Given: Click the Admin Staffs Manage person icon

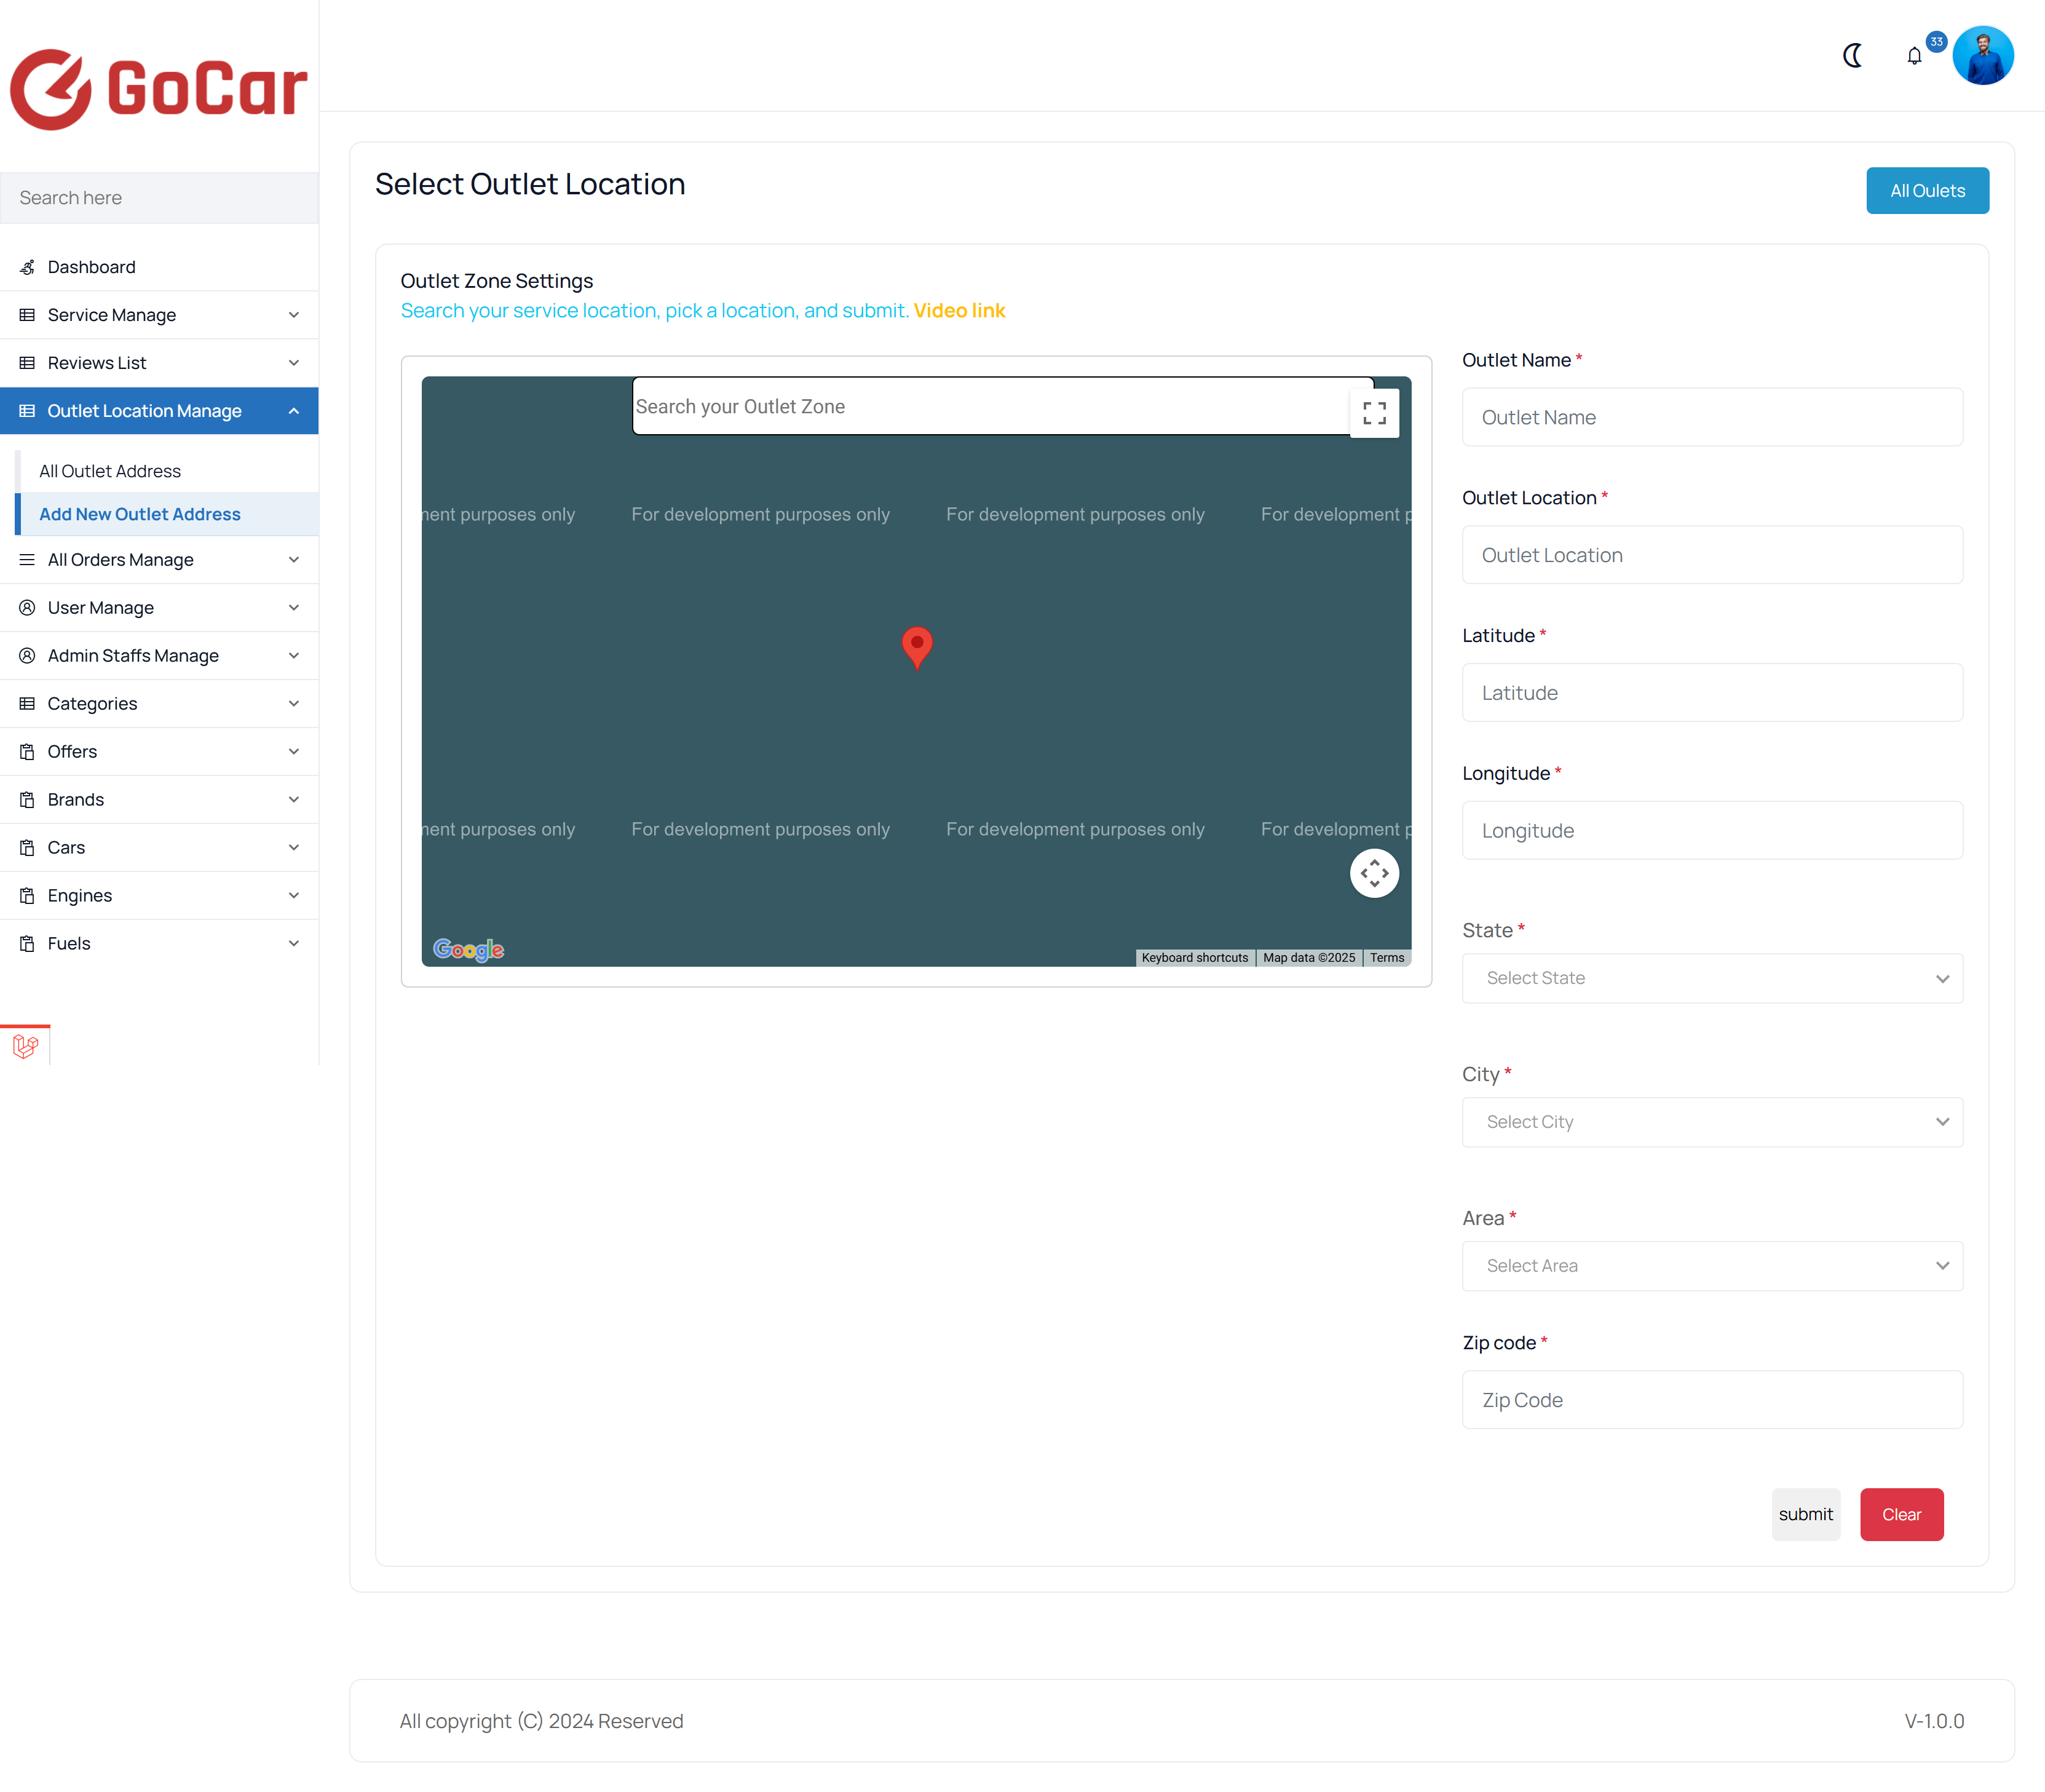Looking at the screenshot, I should tap(27, 656).
